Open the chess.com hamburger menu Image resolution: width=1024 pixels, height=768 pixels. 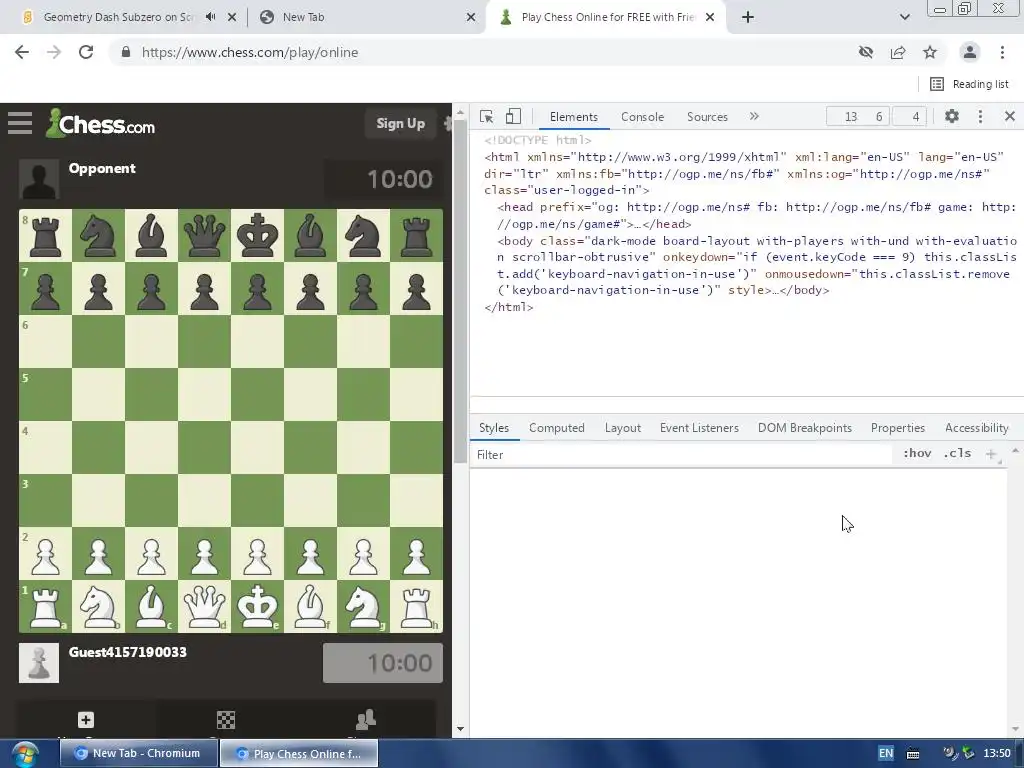tap(20, 123)
